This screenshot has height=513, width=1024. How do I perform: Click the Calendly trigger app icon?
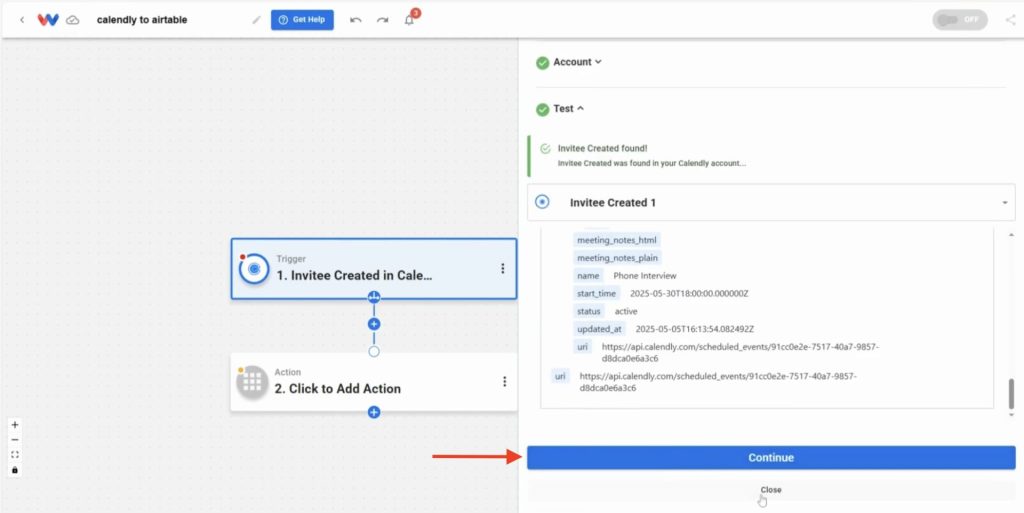(254, 268)
